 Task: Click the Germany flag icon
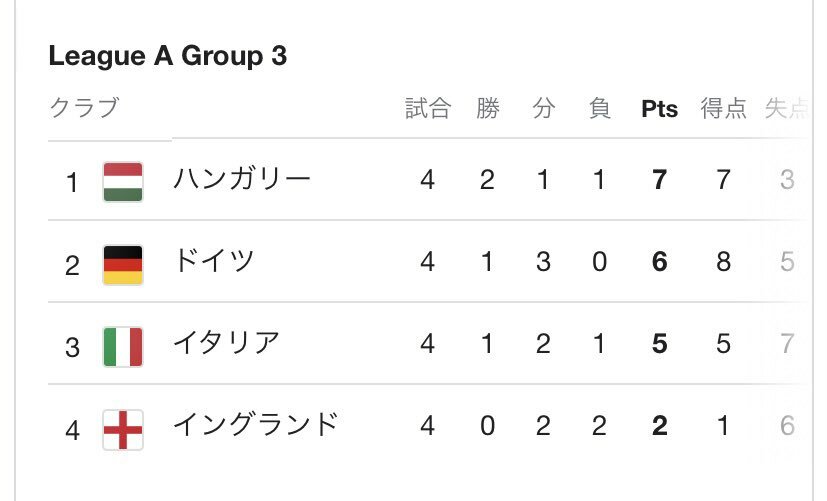[x=123, y=264]
